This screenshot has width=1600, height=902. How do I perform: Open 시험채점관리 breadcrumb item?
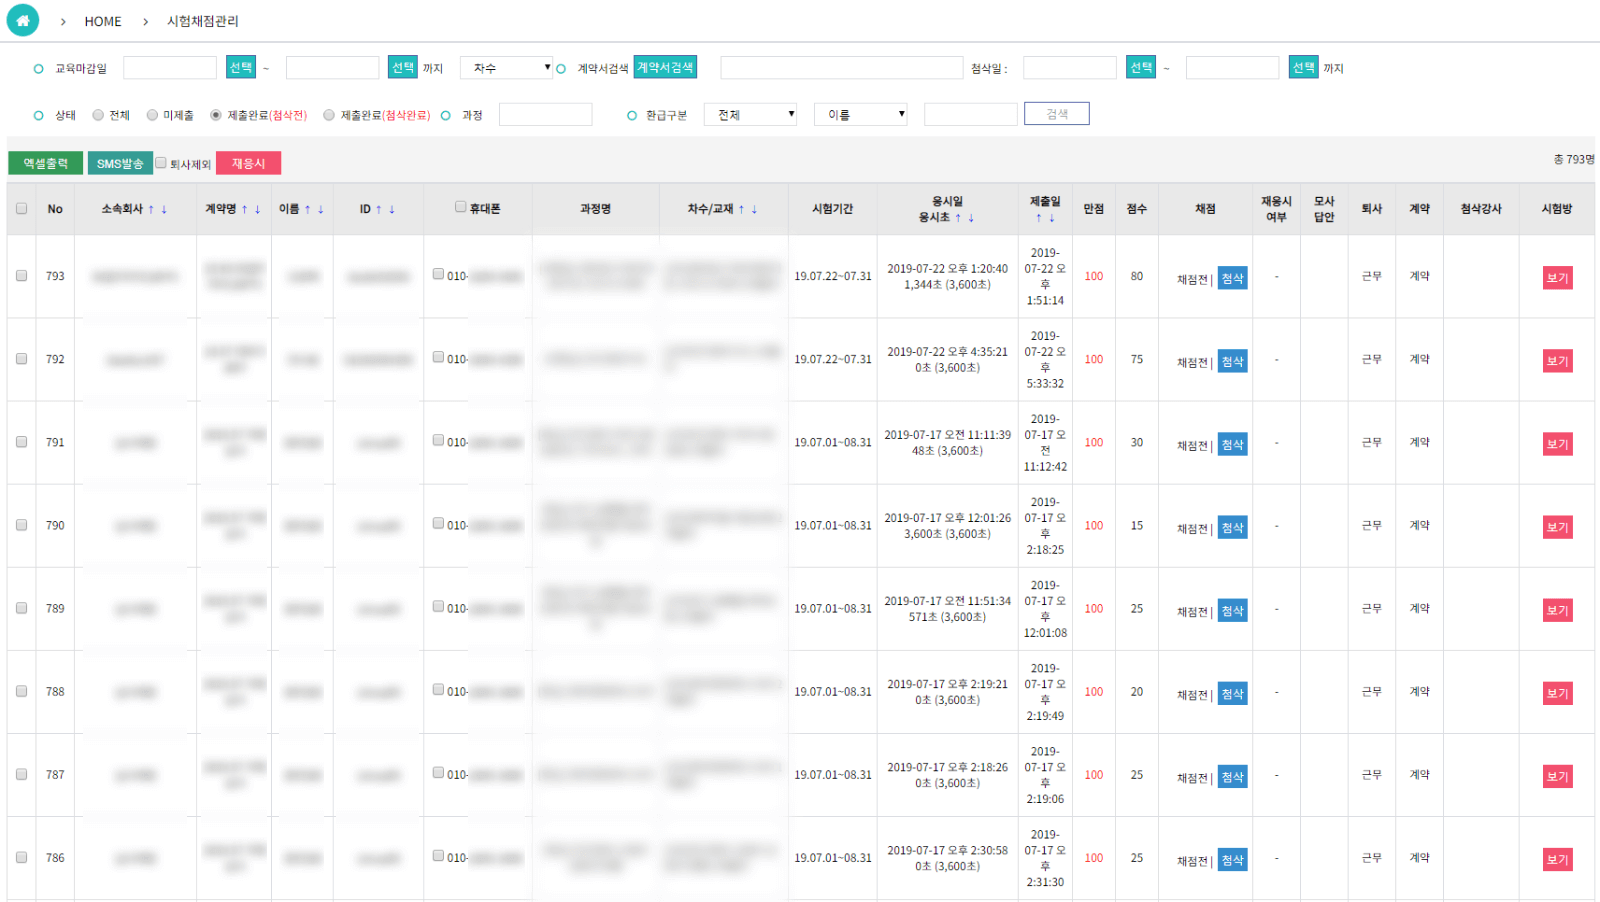pos(203,21)
